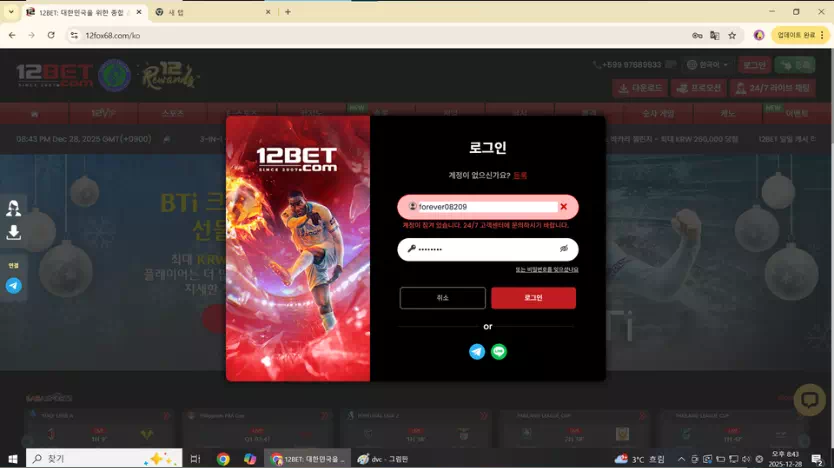This screenshot has width=834, height=468.
Task: Open the 등록 registration link
Action: 520,175
